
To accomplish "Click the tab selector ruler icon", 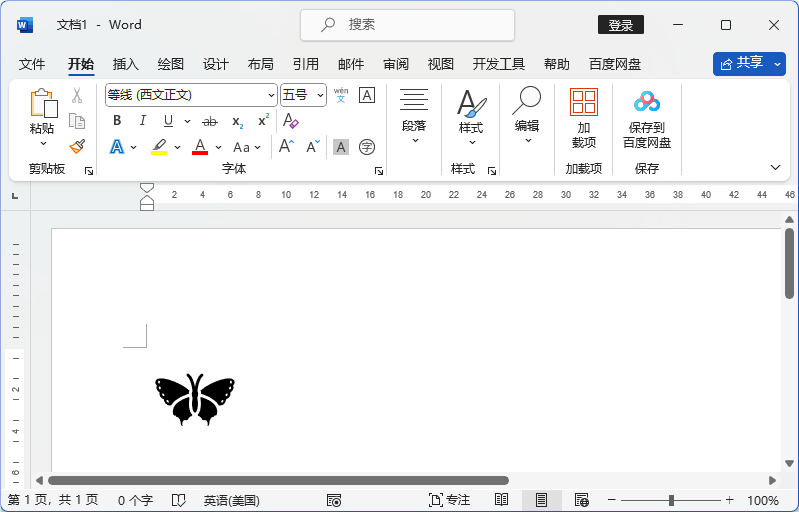I will (15, 196).
